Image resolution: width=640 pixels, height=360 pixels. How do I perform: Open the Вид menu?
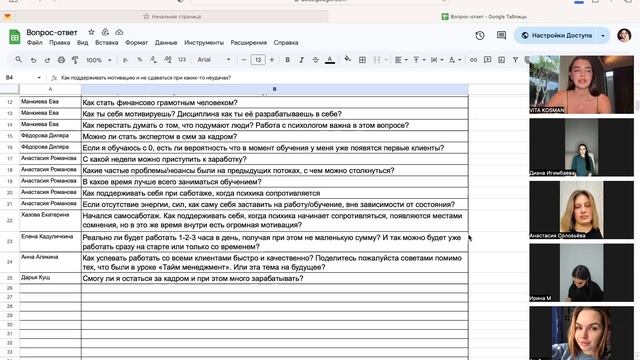point(82,42)
